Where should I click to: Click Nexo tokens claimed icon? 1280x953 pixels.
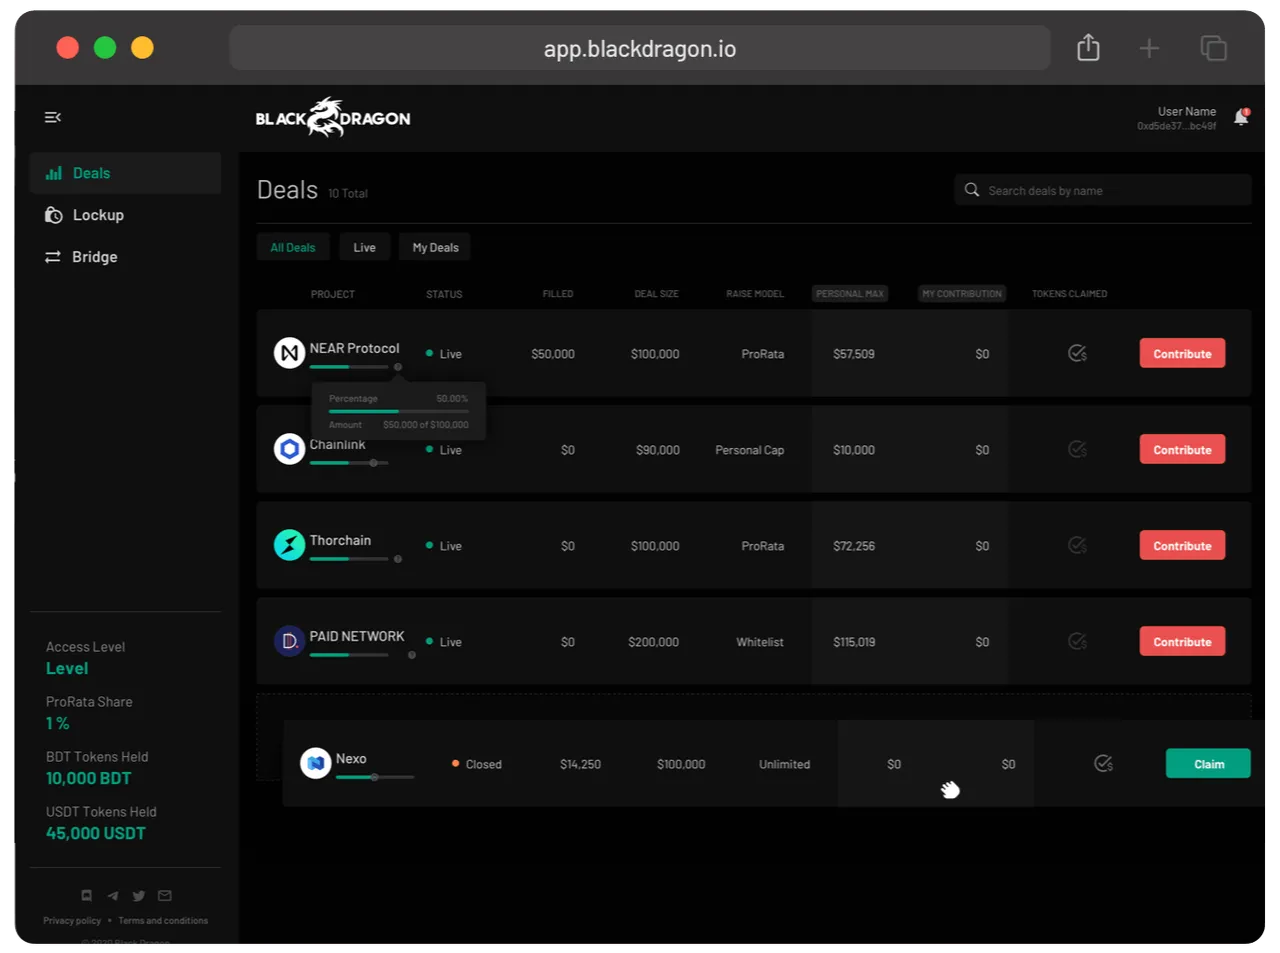(1103, 763)
